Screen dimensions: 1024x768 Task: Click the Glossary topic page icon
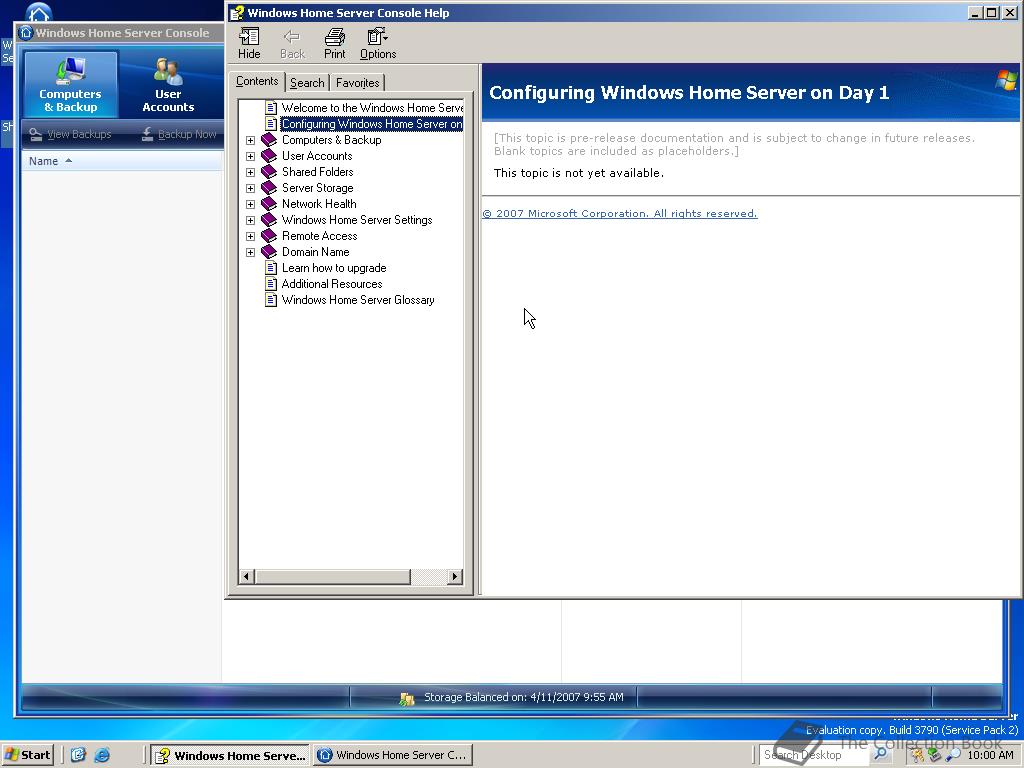pos(271,300)
